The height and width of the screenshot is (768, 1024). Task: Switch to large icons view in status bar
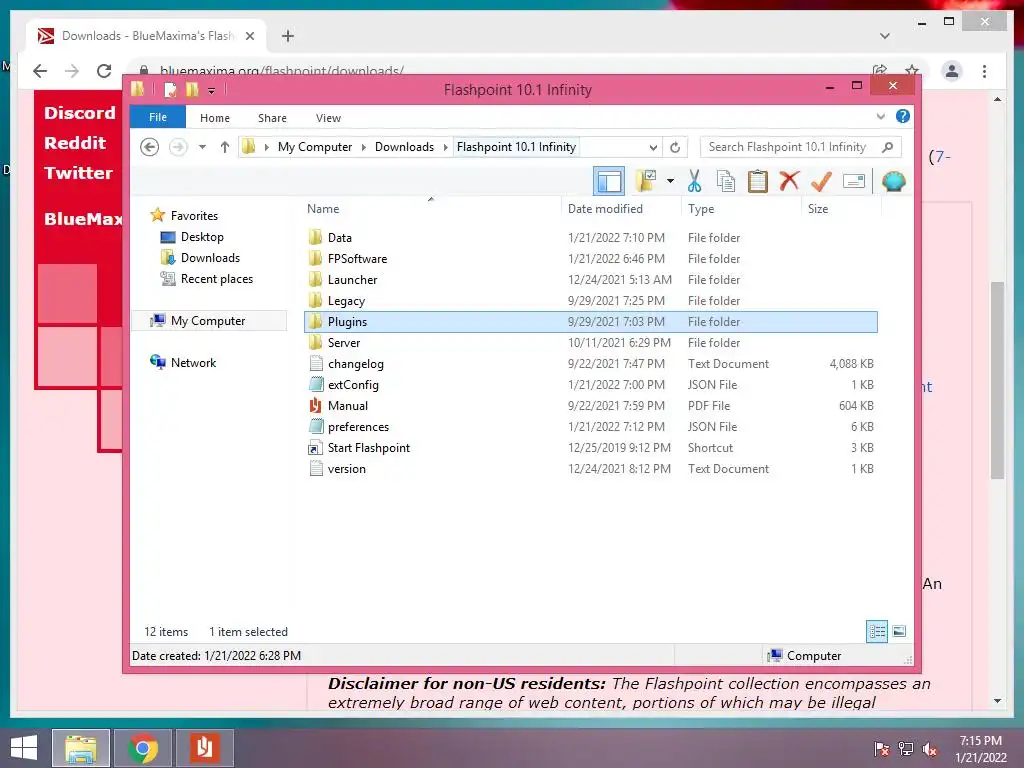(899, 631)
